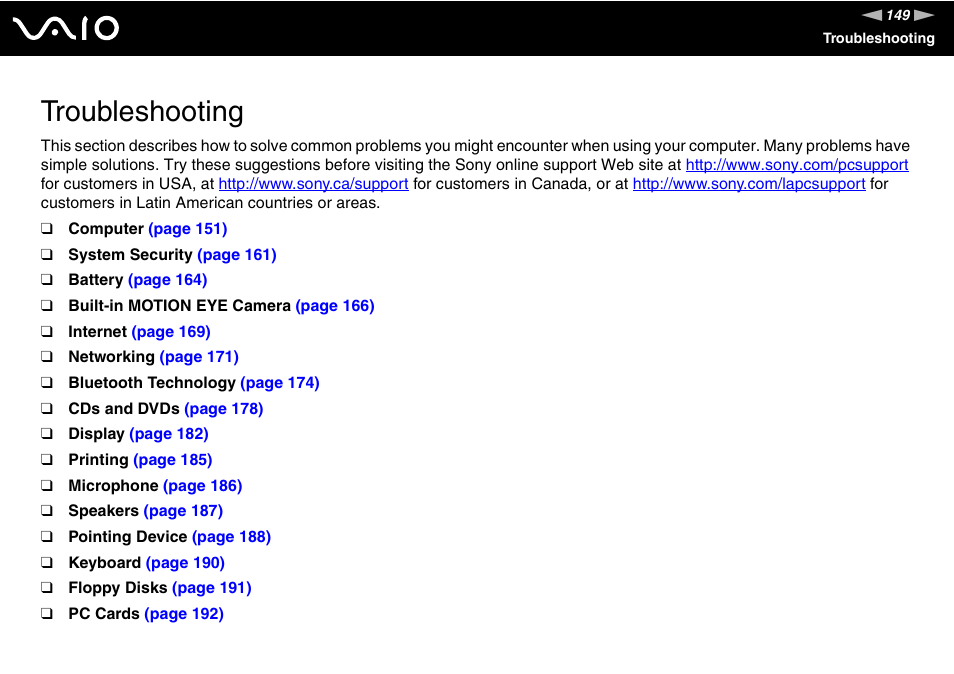
Task: Open Pointing Device (page 188)
Action: [x=231, y=537]
